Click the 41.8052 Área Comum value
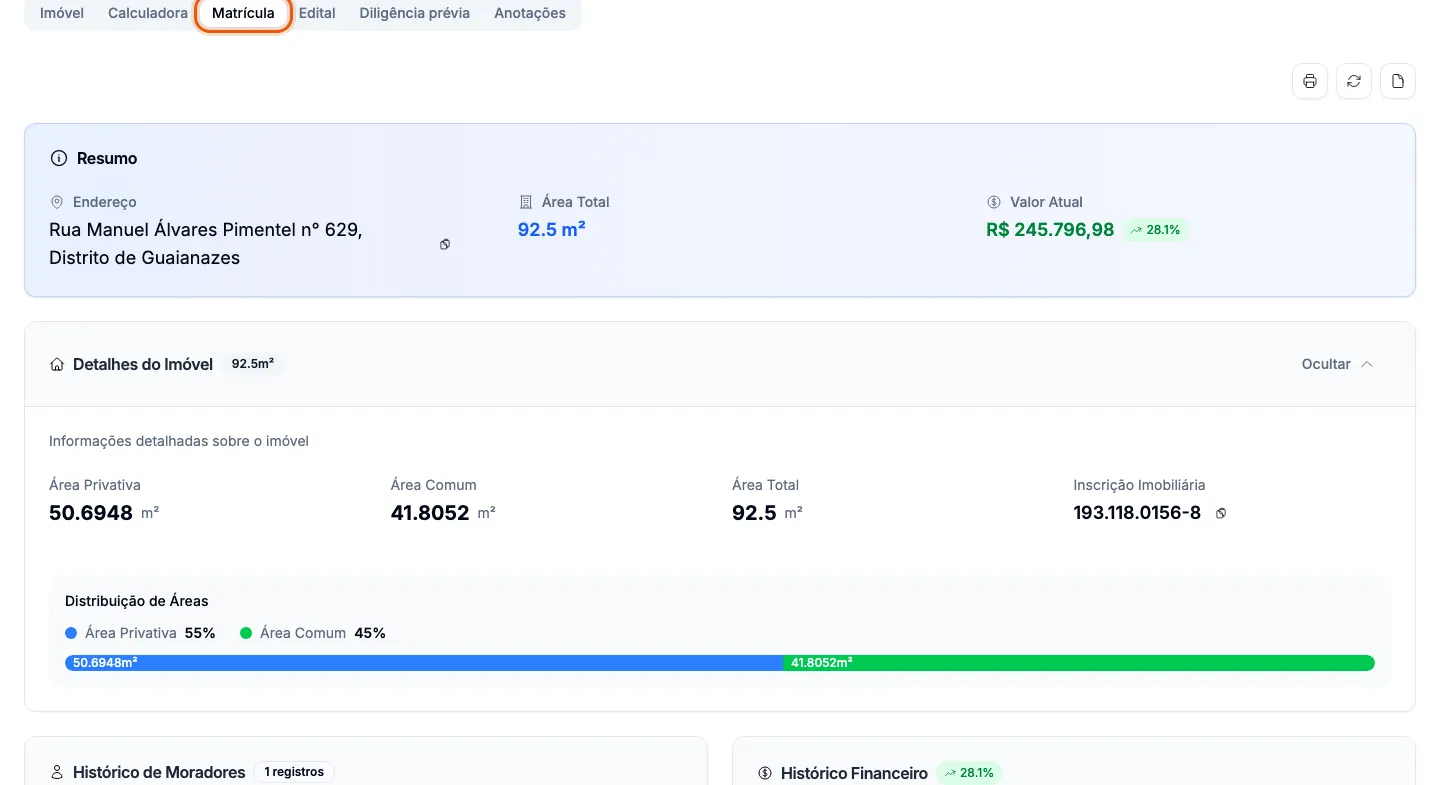The width and height of the screenshot is (1440, 785). click(x=430, y=514)
